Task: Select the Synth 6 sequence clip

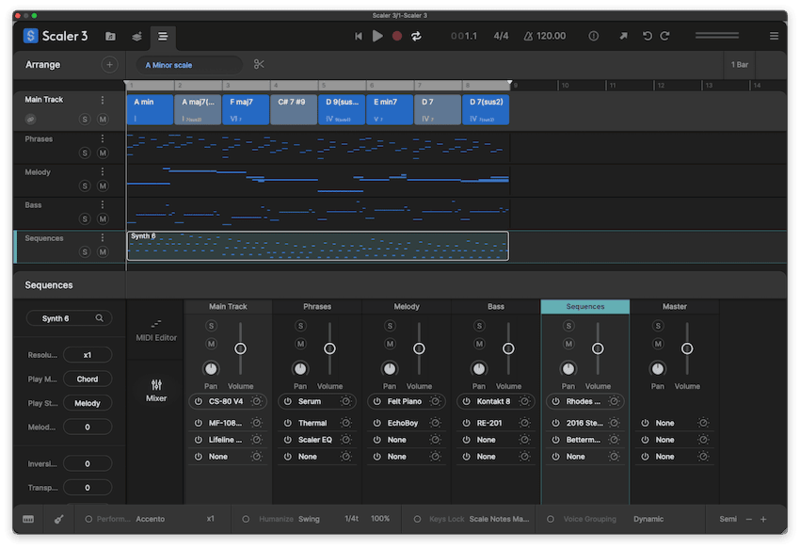Action: point(317,246)
